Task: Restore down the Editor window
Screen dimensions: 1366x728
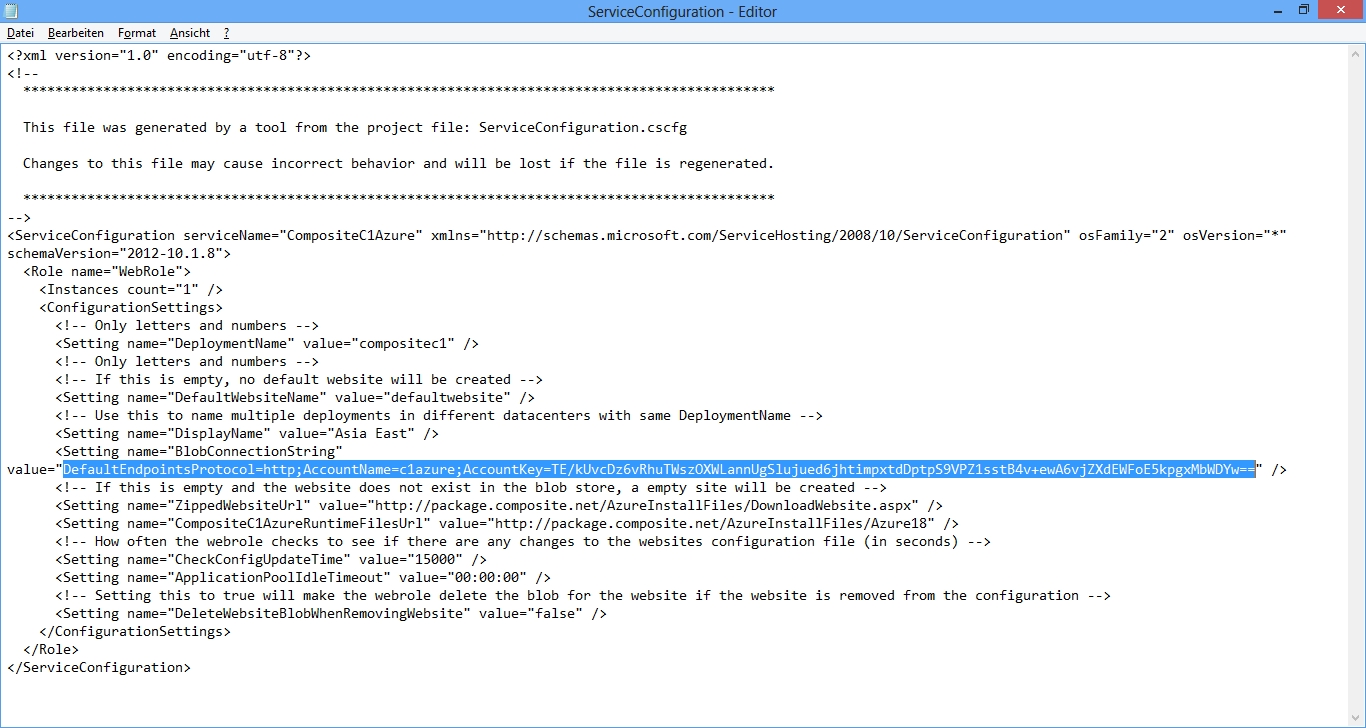Action: (1304, 10)
